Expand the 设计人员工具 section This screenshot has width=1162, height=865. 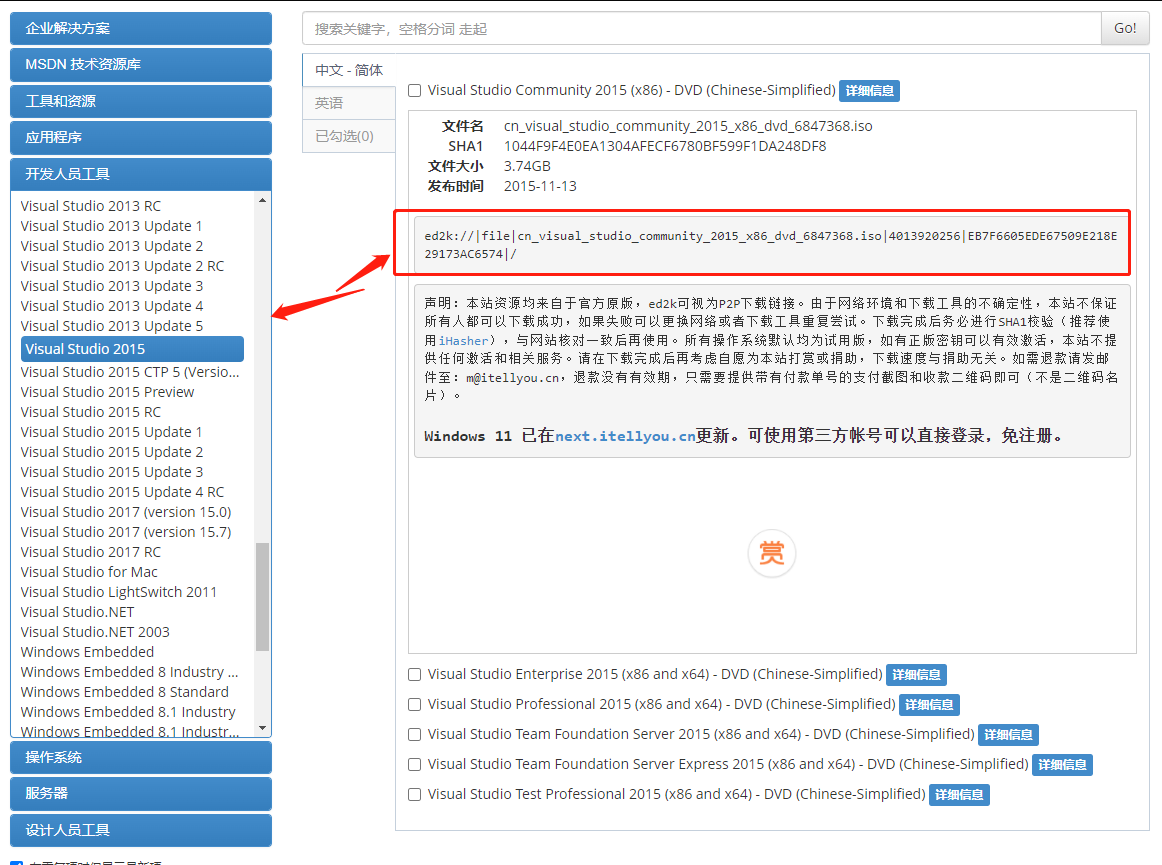coord(141,830)
